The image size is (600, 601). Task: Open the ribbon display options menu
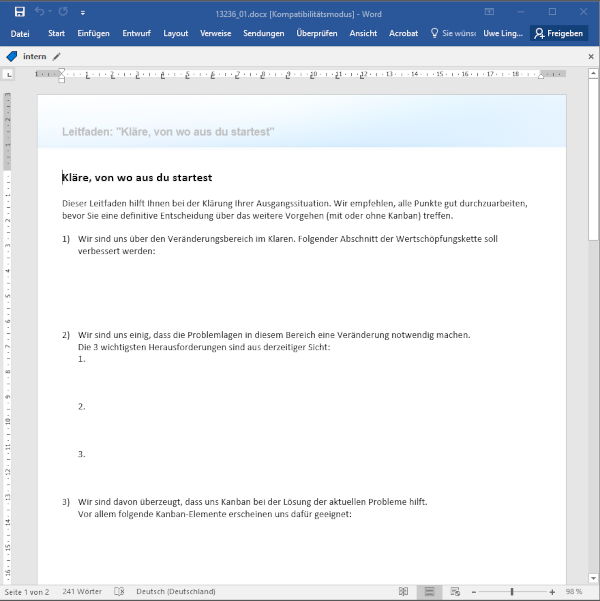[x=488, y=11]
